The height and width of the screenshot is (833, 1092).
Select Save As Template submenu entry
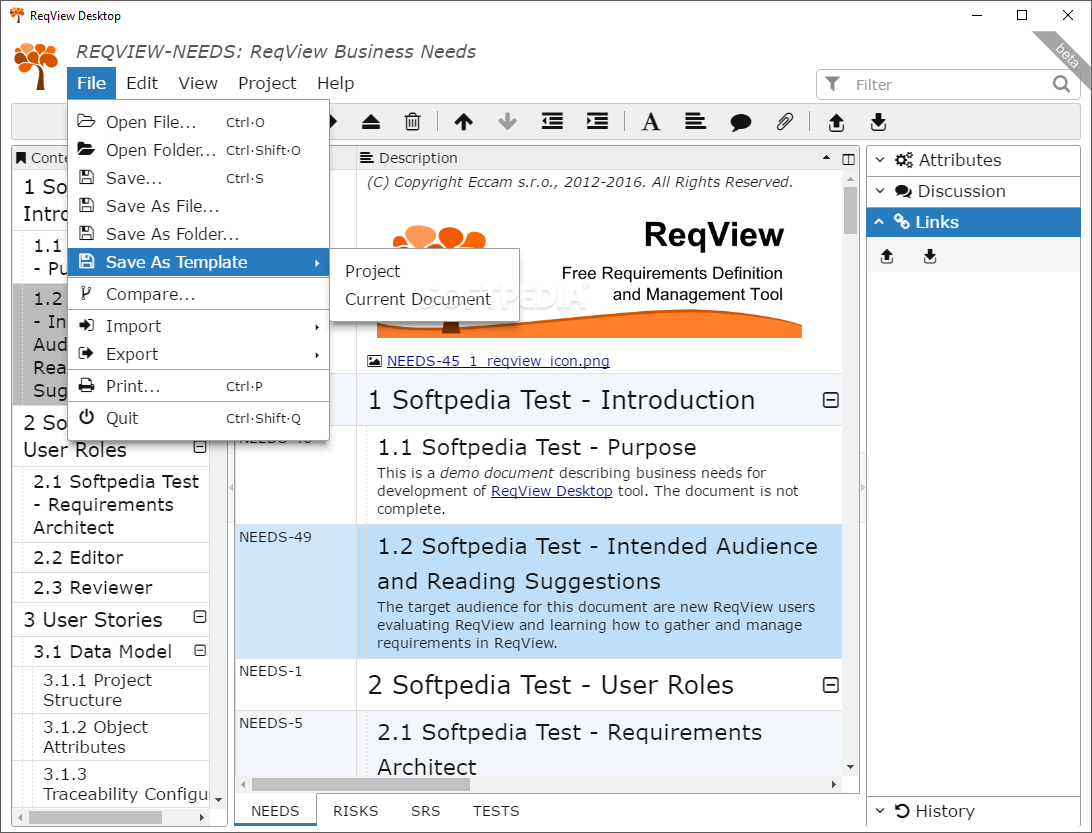click(x=198, y=262)
